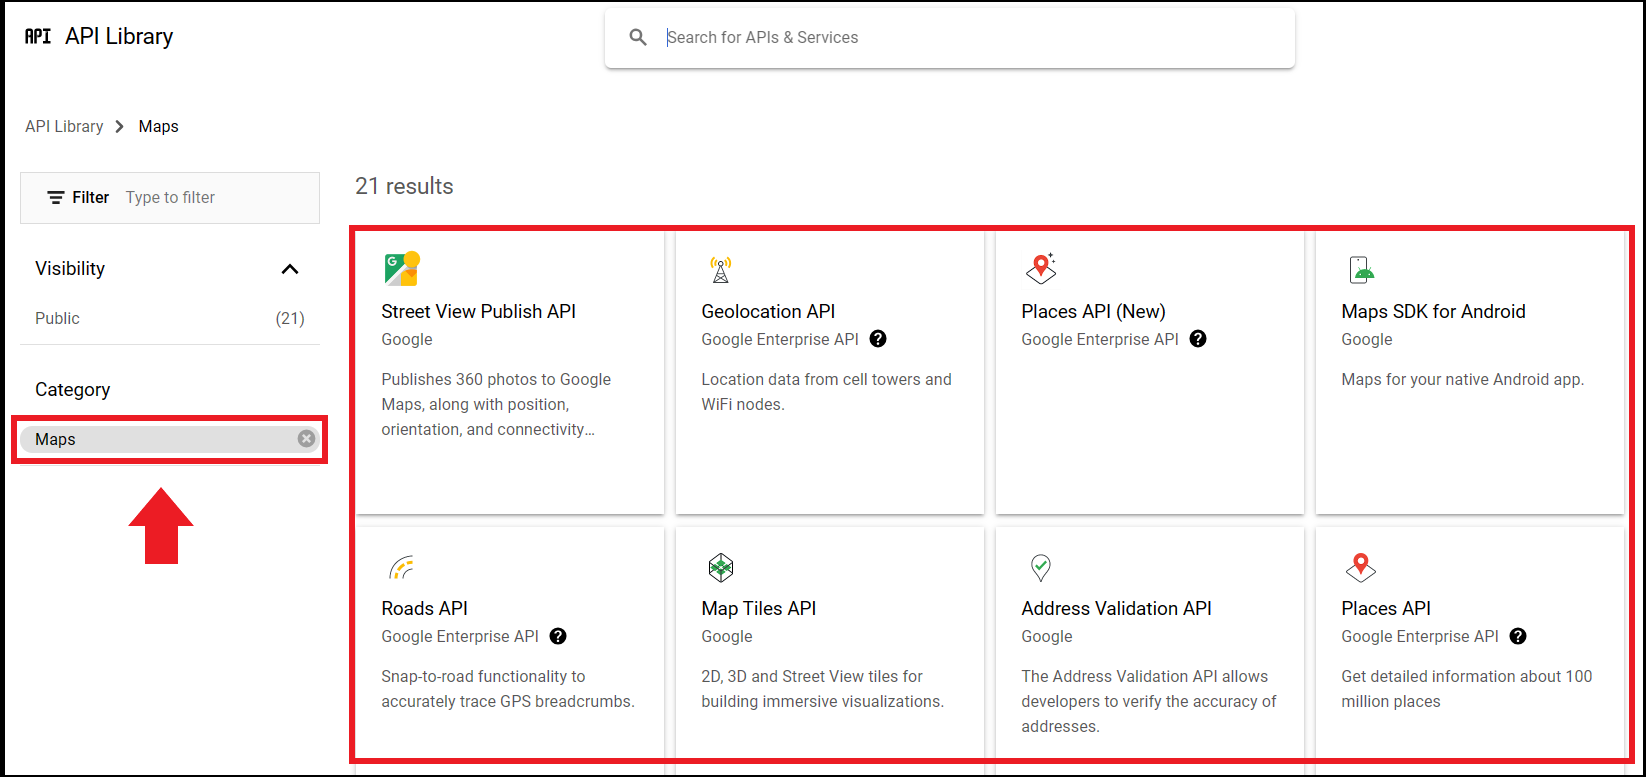Click '2D, 3D and Street View tiles' description

[x=822, y=689]
